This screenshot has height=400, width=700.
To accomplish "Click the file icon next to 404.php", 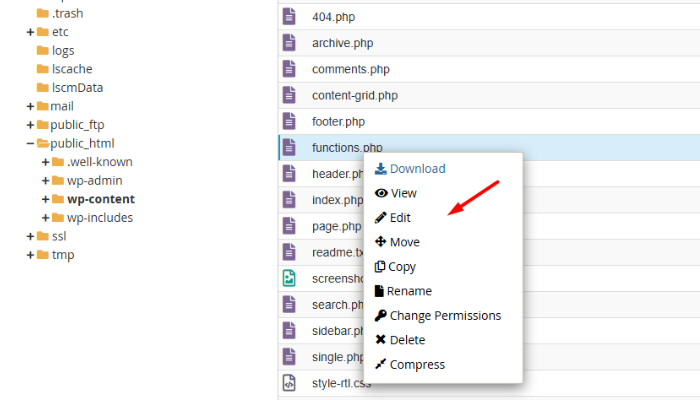I will pyautogui.click(x=289, y=17).
